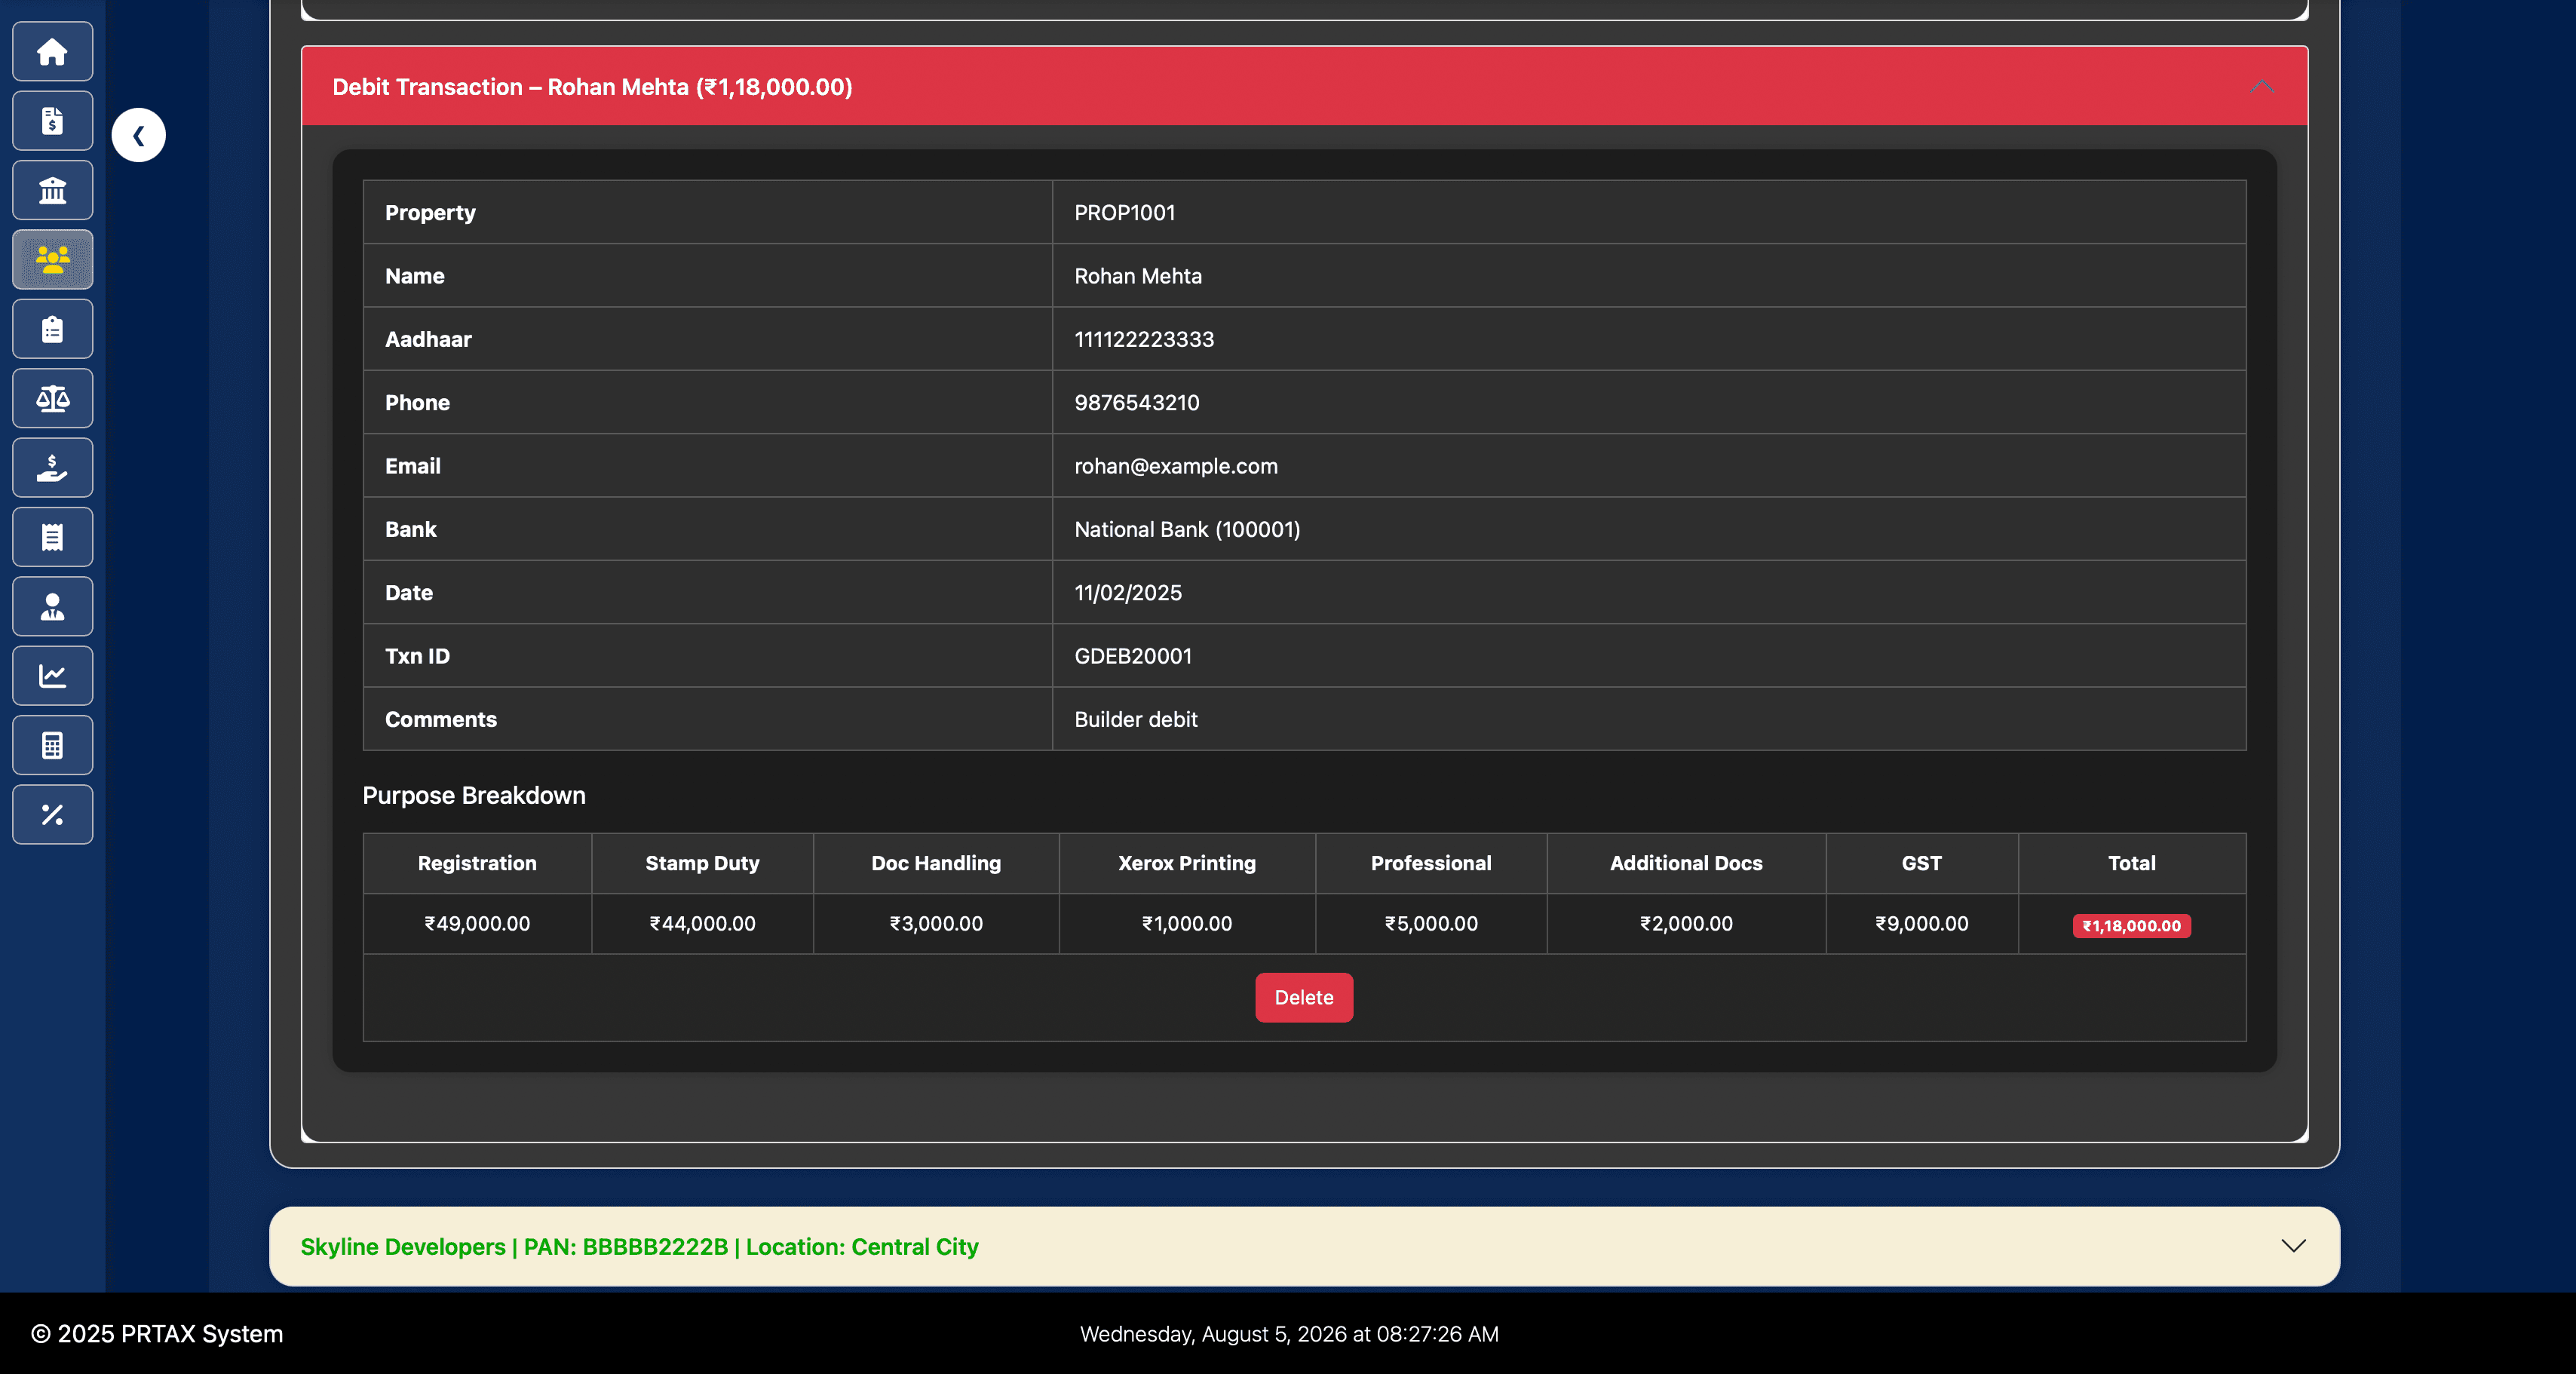Click the Name value Rohan Mehta
2576x1374 pixels.
tap(1138, 276)
